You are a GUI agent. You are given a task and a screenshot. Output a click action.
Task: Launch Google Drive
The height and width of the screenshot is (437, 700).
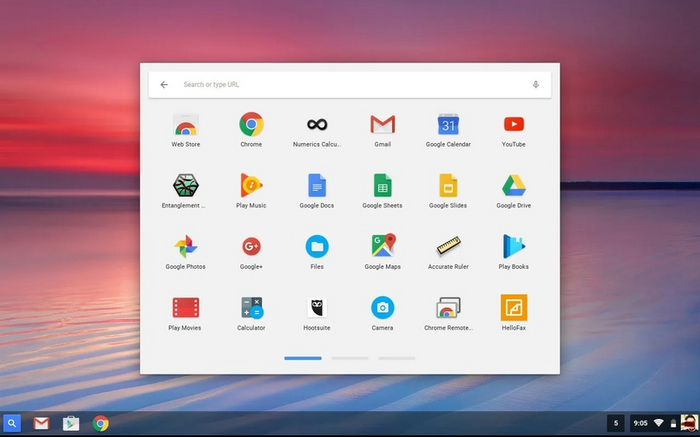(514, 186)
